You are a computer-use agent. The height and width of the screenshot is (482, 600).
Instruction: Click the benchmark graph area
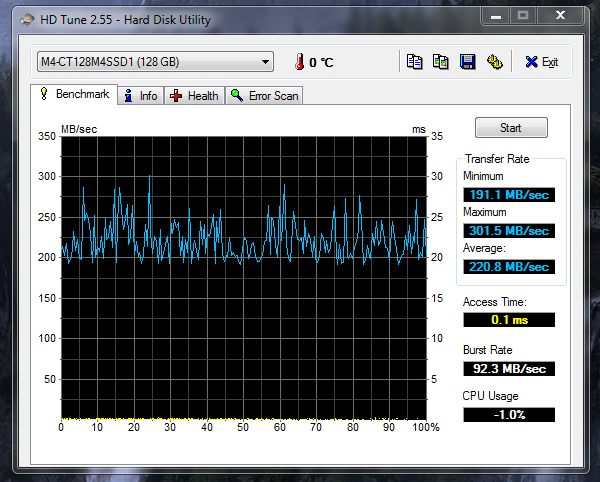pos(244,278)
